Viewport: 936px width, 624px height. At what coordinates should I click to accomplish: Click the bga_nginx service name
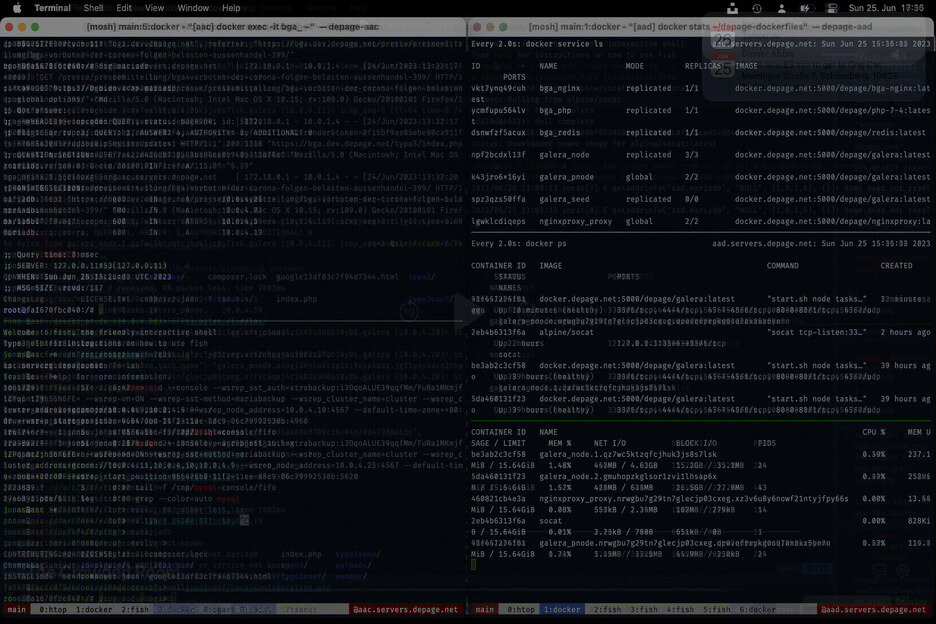click(559, 88)
